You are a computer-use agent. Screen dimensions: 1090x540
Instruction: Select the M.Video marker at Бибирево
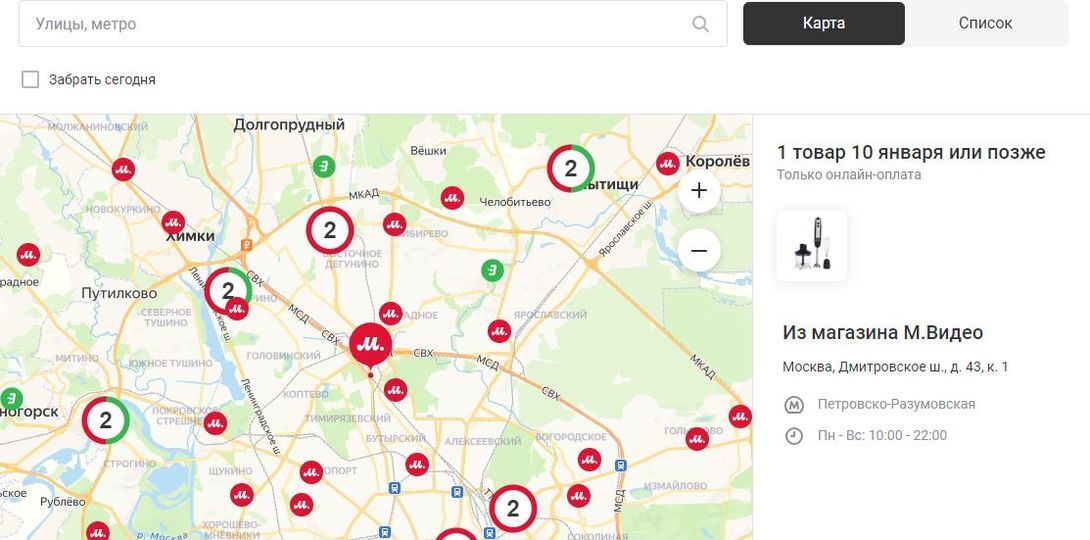(395, 224)
